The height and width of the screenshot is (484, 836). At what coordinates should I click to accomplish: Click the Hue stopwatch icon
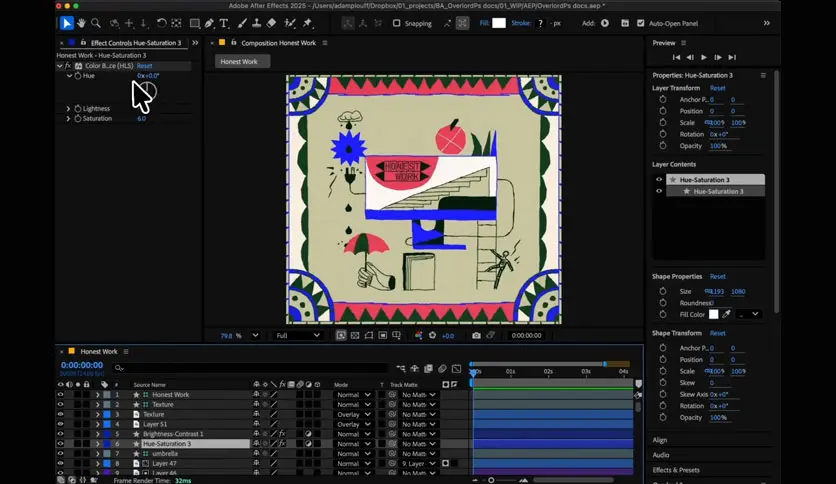[x=78, y=76]
